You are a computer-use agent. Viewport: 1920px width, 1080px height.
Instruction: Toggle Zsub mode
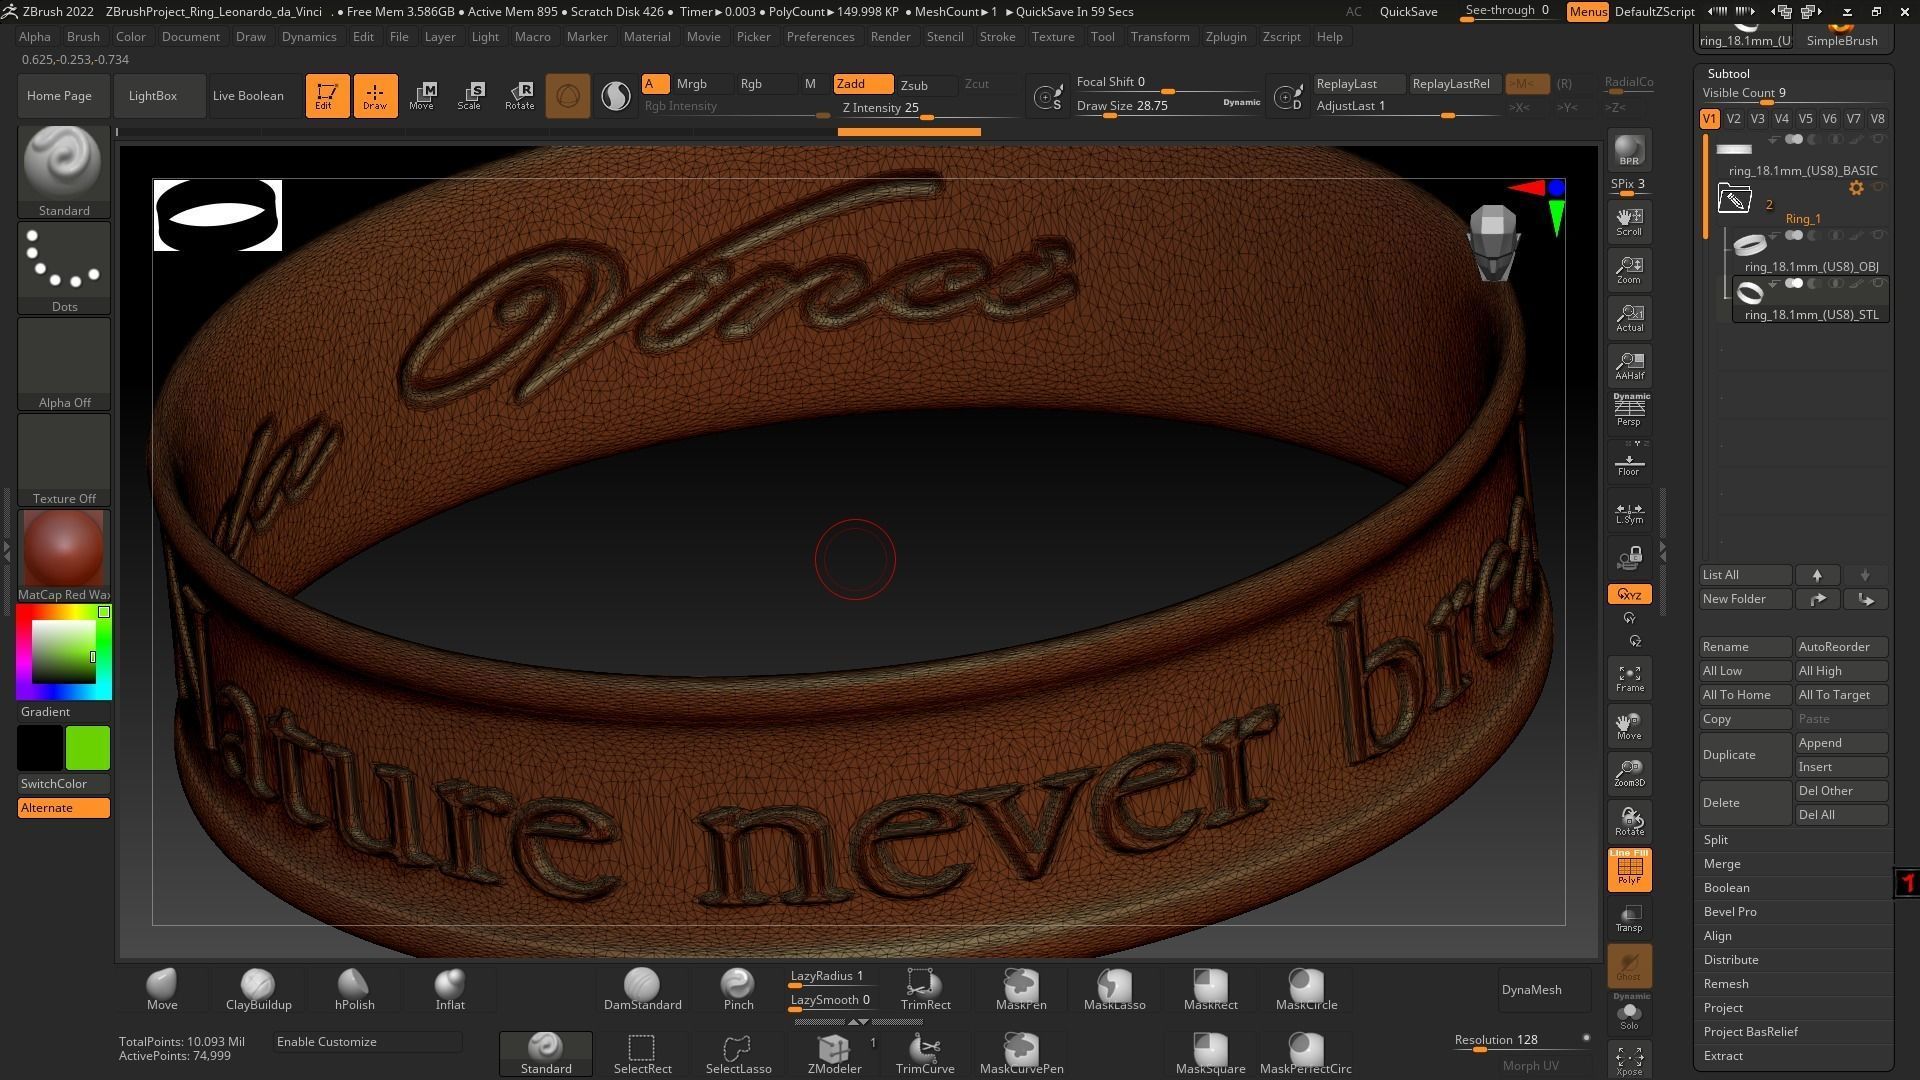(x=925, y=85)
